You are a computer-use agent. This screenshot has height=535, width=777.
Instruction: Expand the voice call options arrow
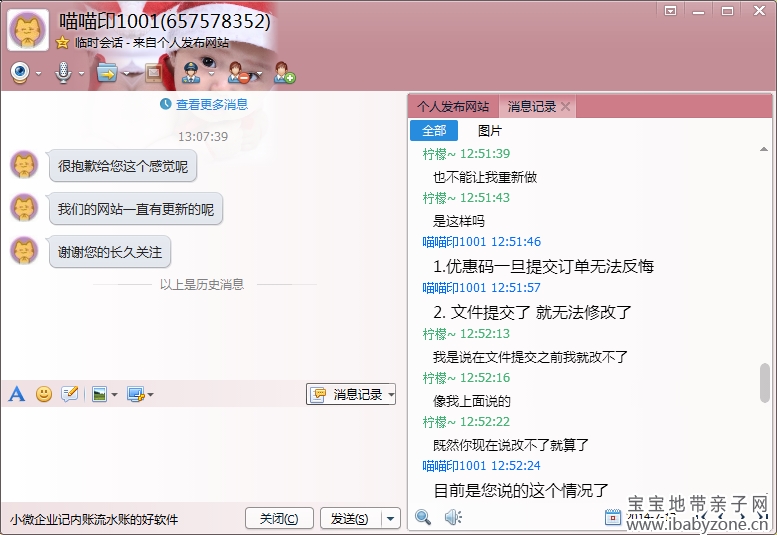pyautogui.click(x=82, y=74)
